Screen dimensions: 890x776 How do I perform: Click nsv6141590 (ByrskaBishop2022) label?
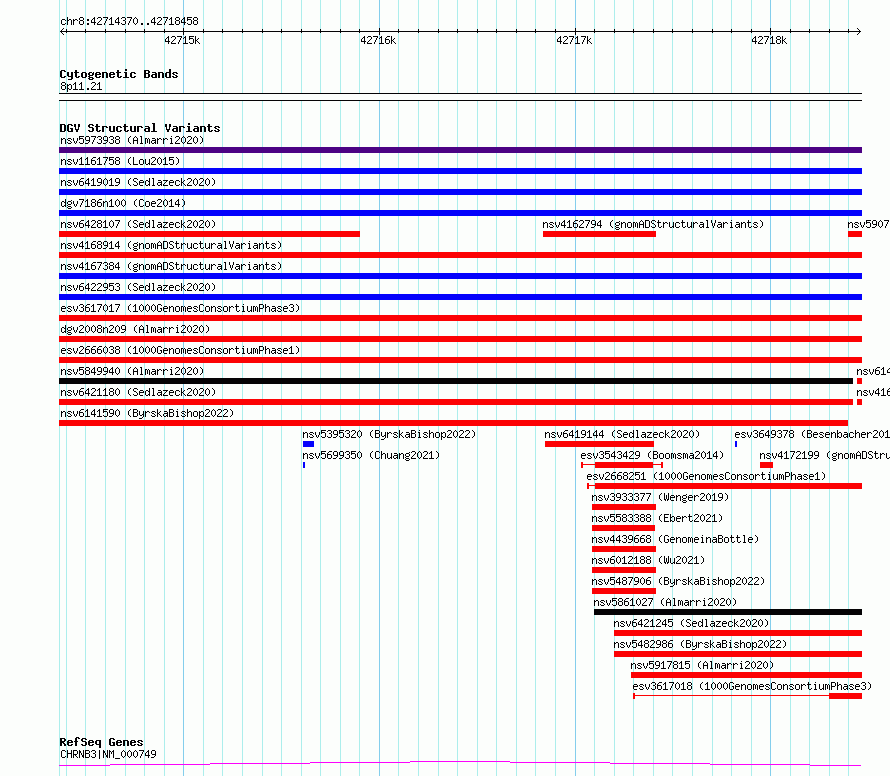coord(147,413)
